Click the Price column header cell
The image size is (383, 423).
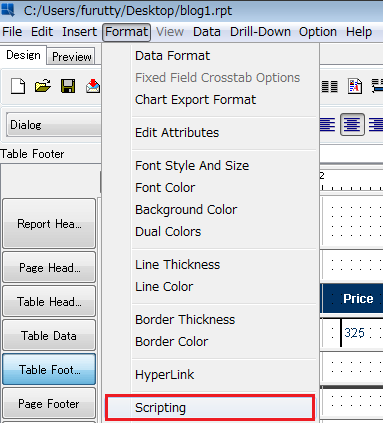click(352, 298)
